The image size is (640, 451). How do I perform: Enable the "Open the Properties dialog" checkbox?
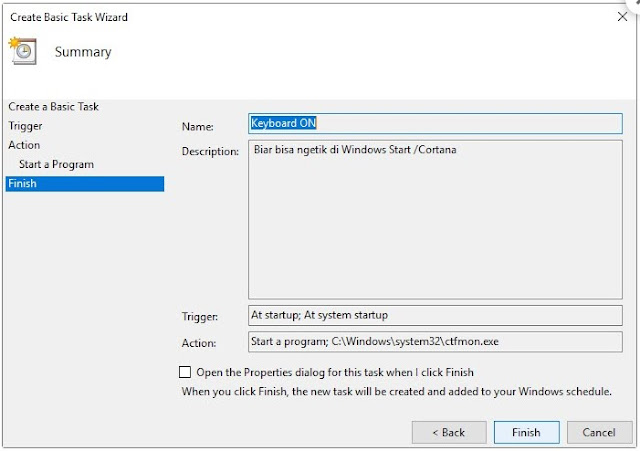pyautogui.click(x=185, y=372)
